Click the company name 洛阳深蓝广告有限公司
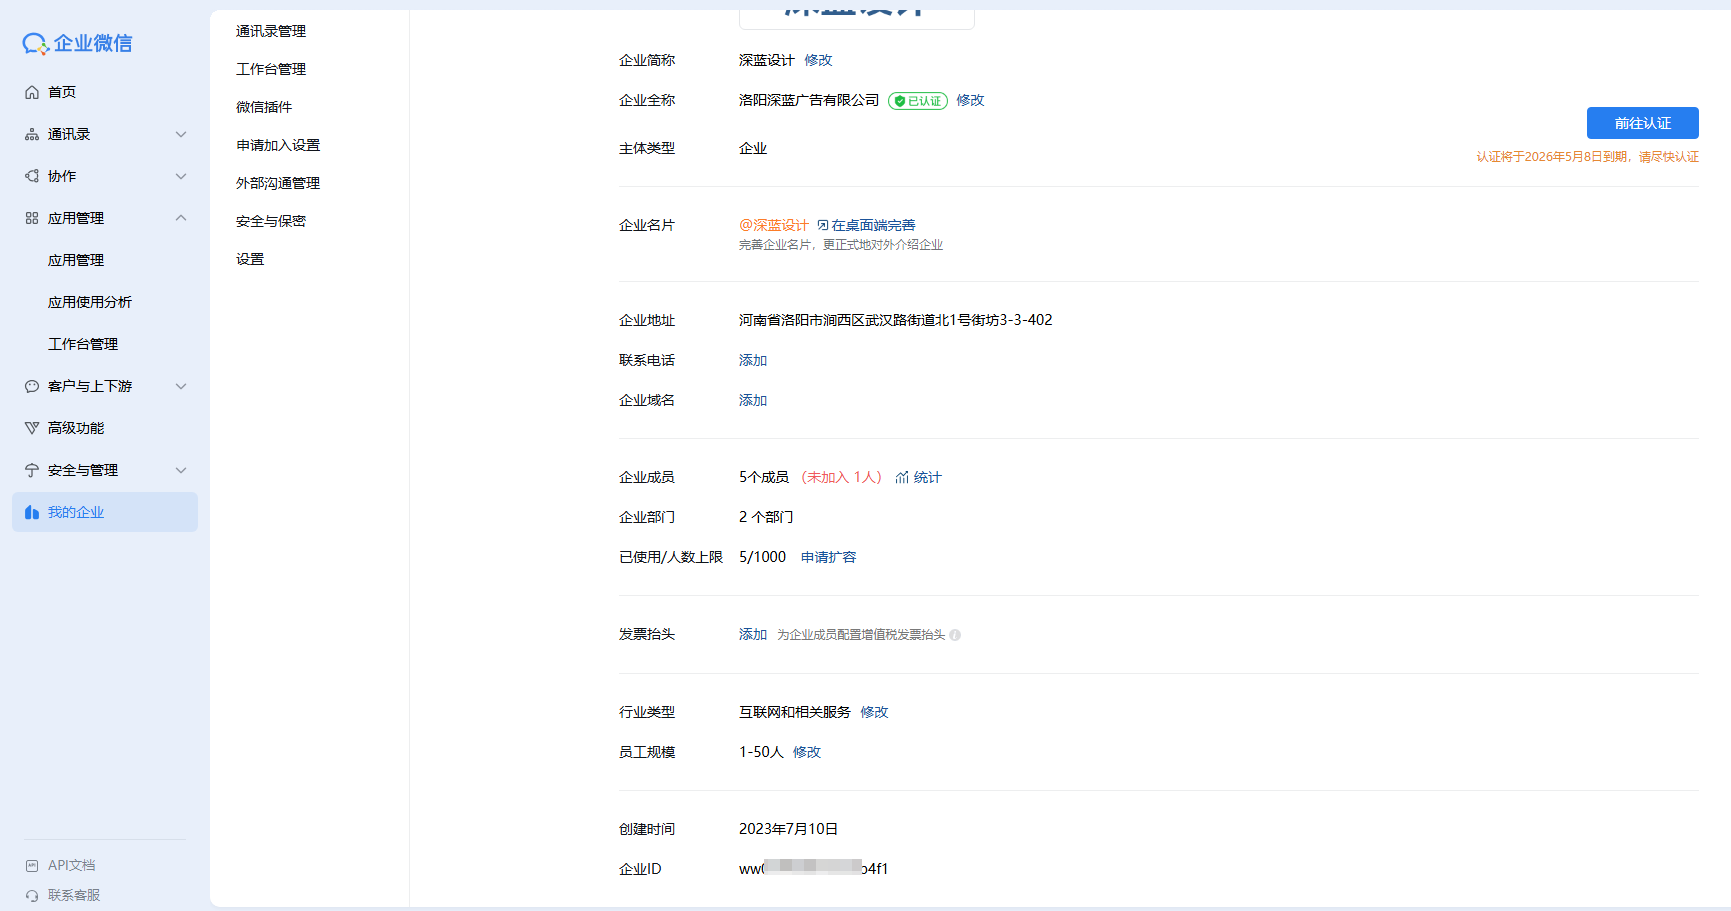Image resolution: width=1731 pixels, height=911 pixels. click(809, 100)
